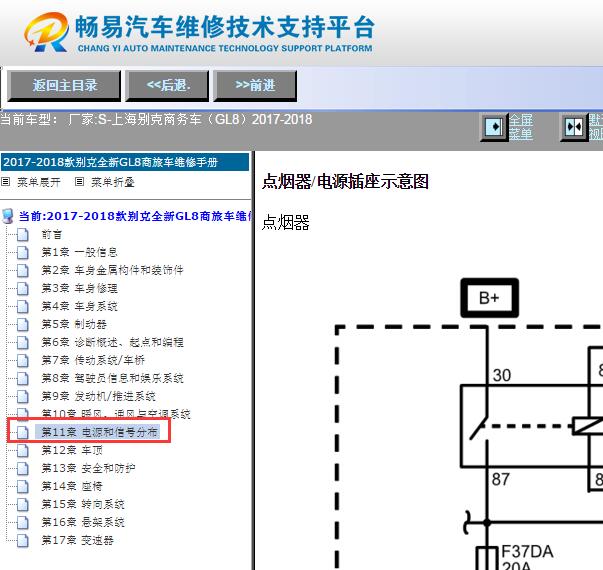The width and height of the screenshot is (603, 570).
Task: Click the page icon beside 第9章
Action: point(23,396)
